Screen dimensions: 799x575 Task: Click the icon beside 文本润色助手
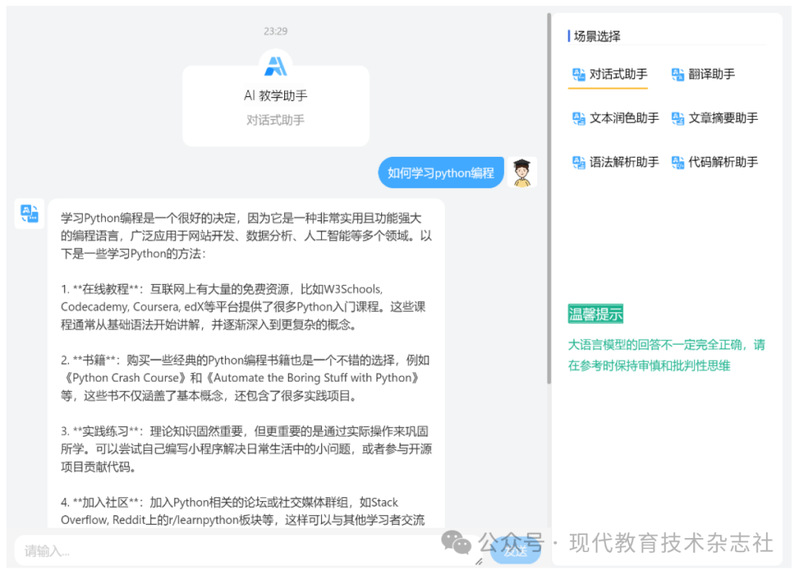pyautogui.click(x=578, y=118)
